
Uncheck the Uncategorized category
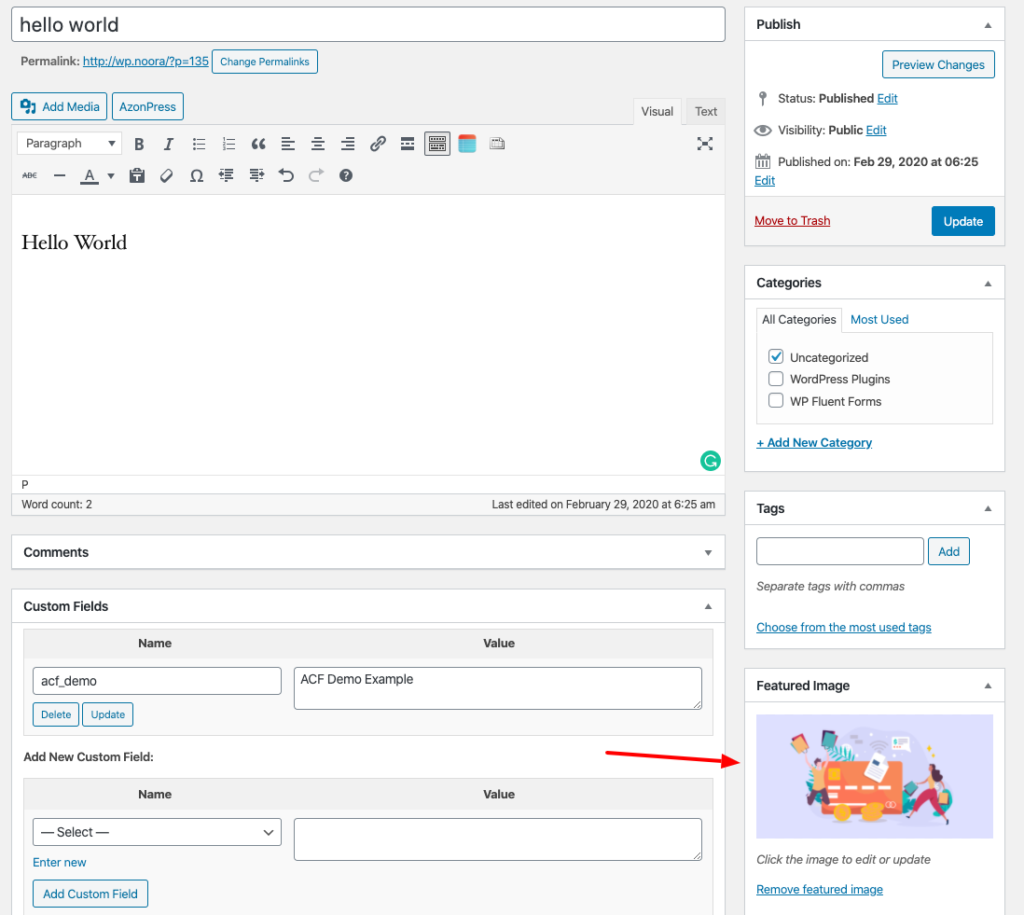pos(776,357)
